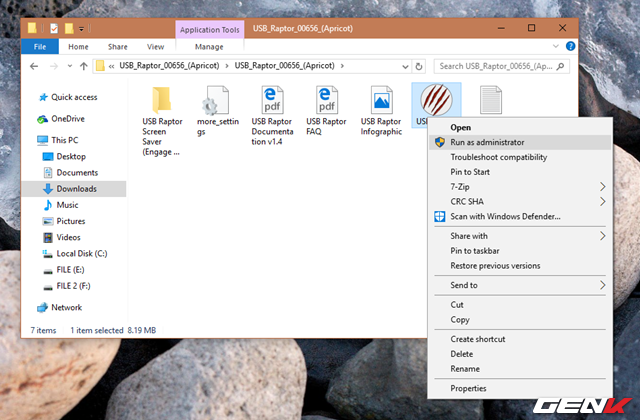640x420 pixels.
Task: Open recent locations dropdown arrow
Action: click(x=70, y=66)
